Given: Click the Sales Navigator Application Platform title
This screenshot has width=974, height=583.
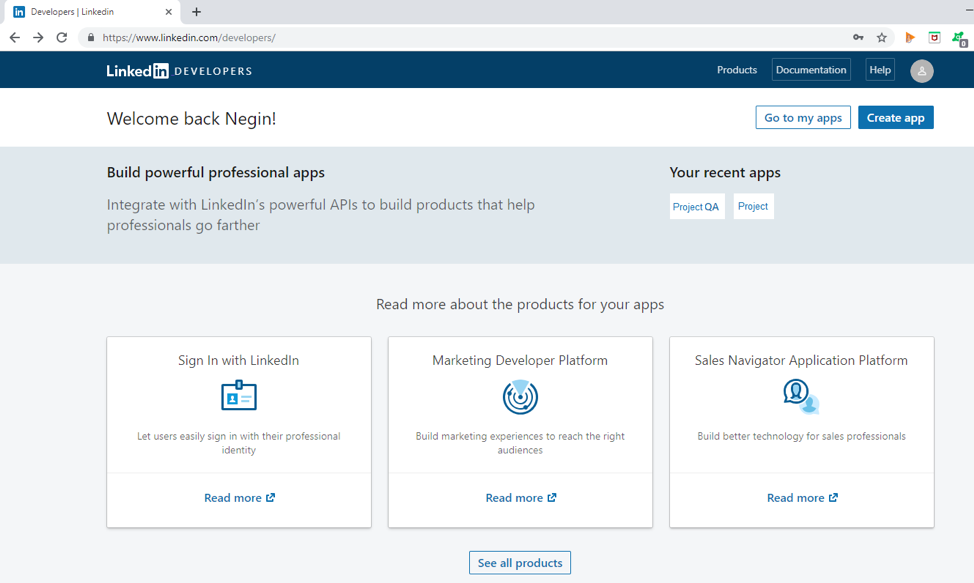Looking at the screenshot, I should tap(801, 360).
